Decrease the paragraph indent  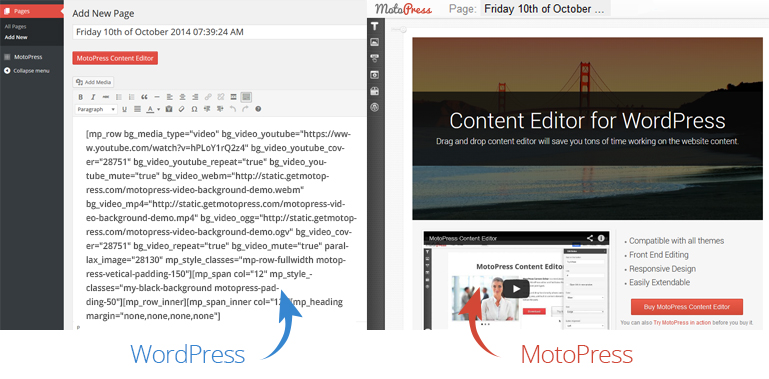207,109
